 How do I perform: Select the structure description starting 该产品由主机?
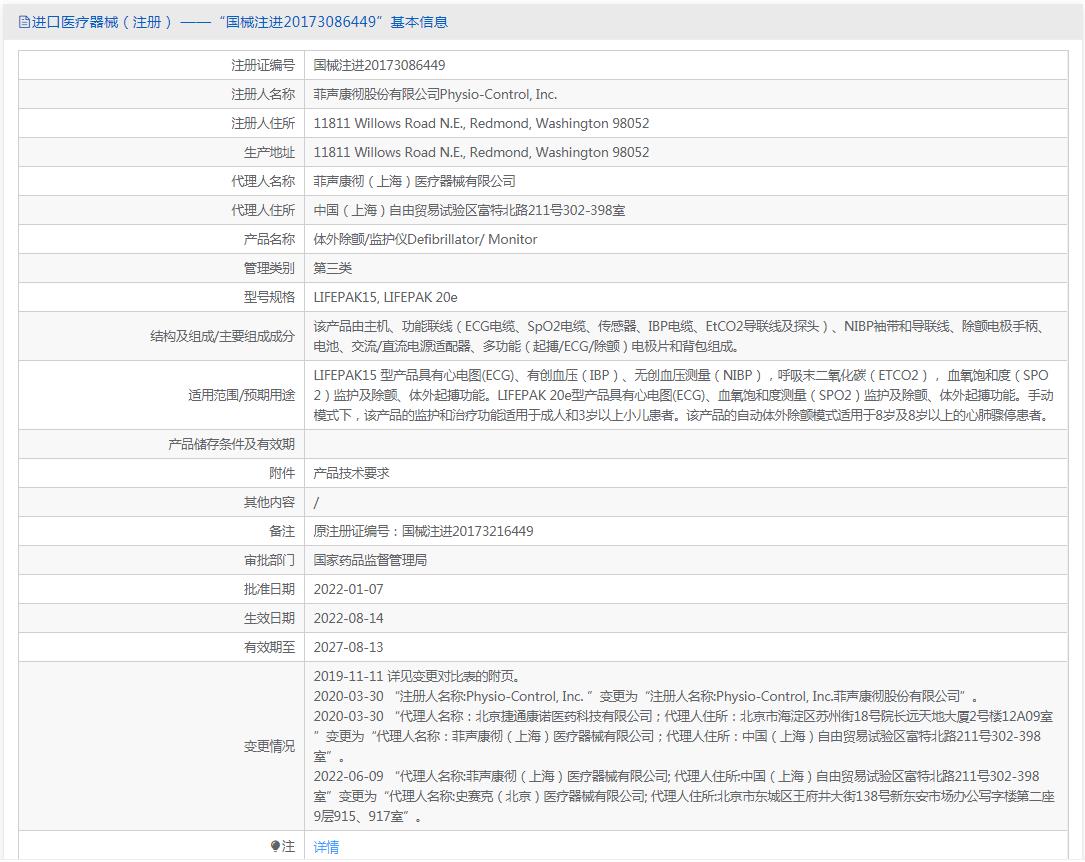680,336
